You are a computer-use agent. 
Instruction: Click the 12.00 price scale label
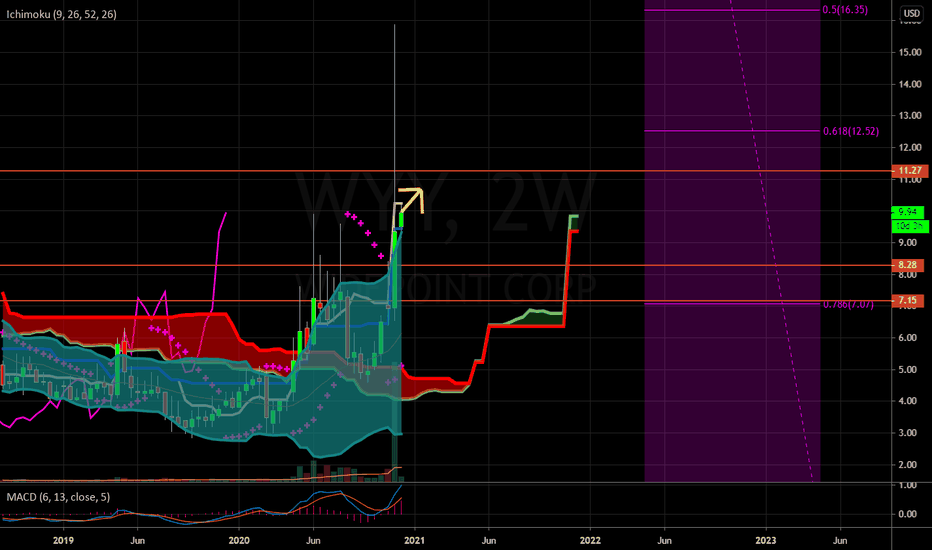tap(910, 147)
